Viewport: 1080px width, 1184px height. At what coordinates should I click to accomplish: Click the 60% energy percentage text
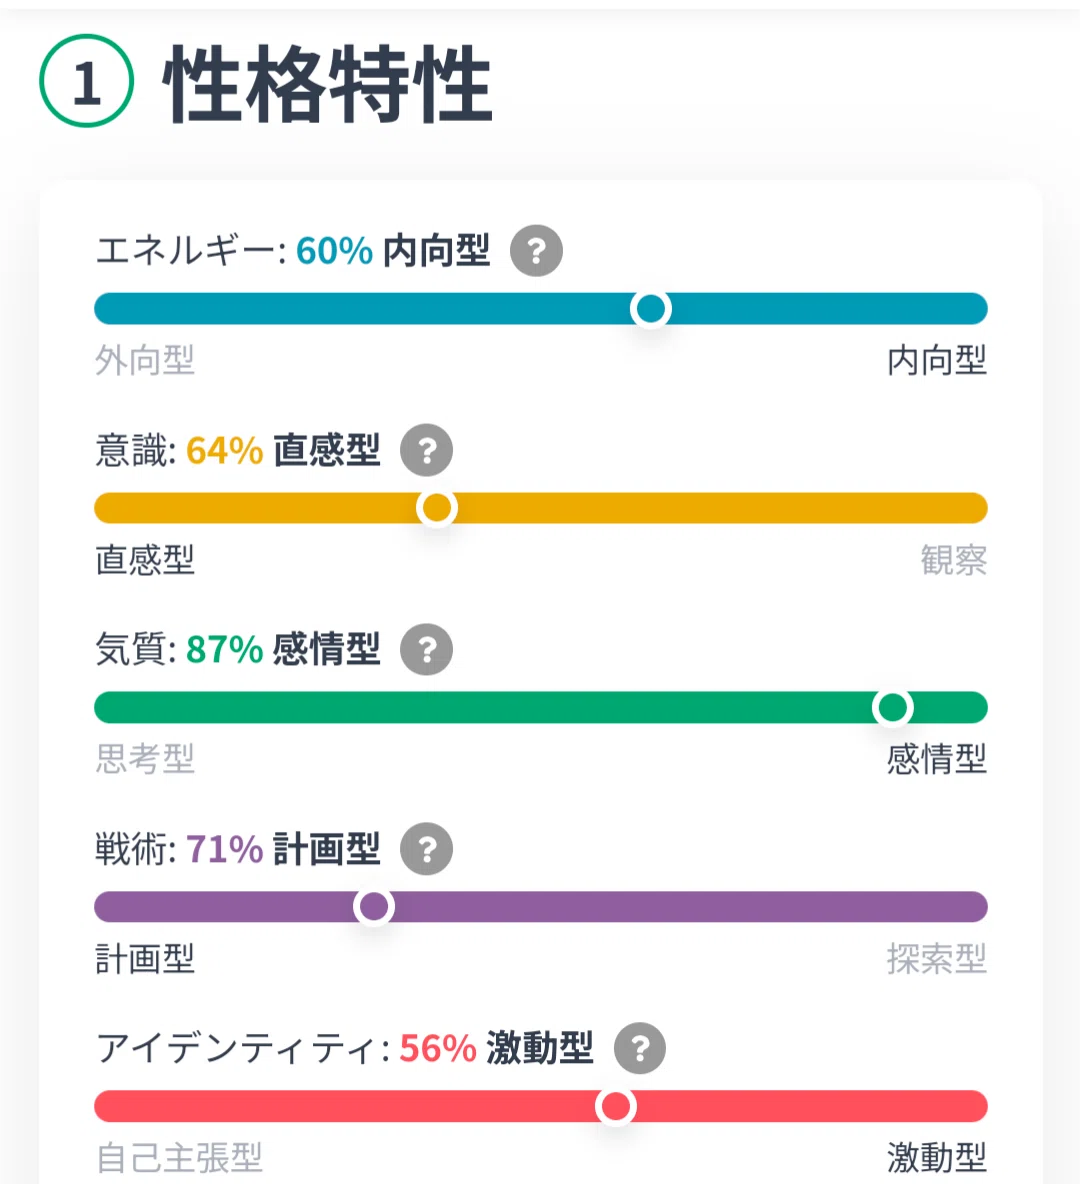click(x=335, y=251)
